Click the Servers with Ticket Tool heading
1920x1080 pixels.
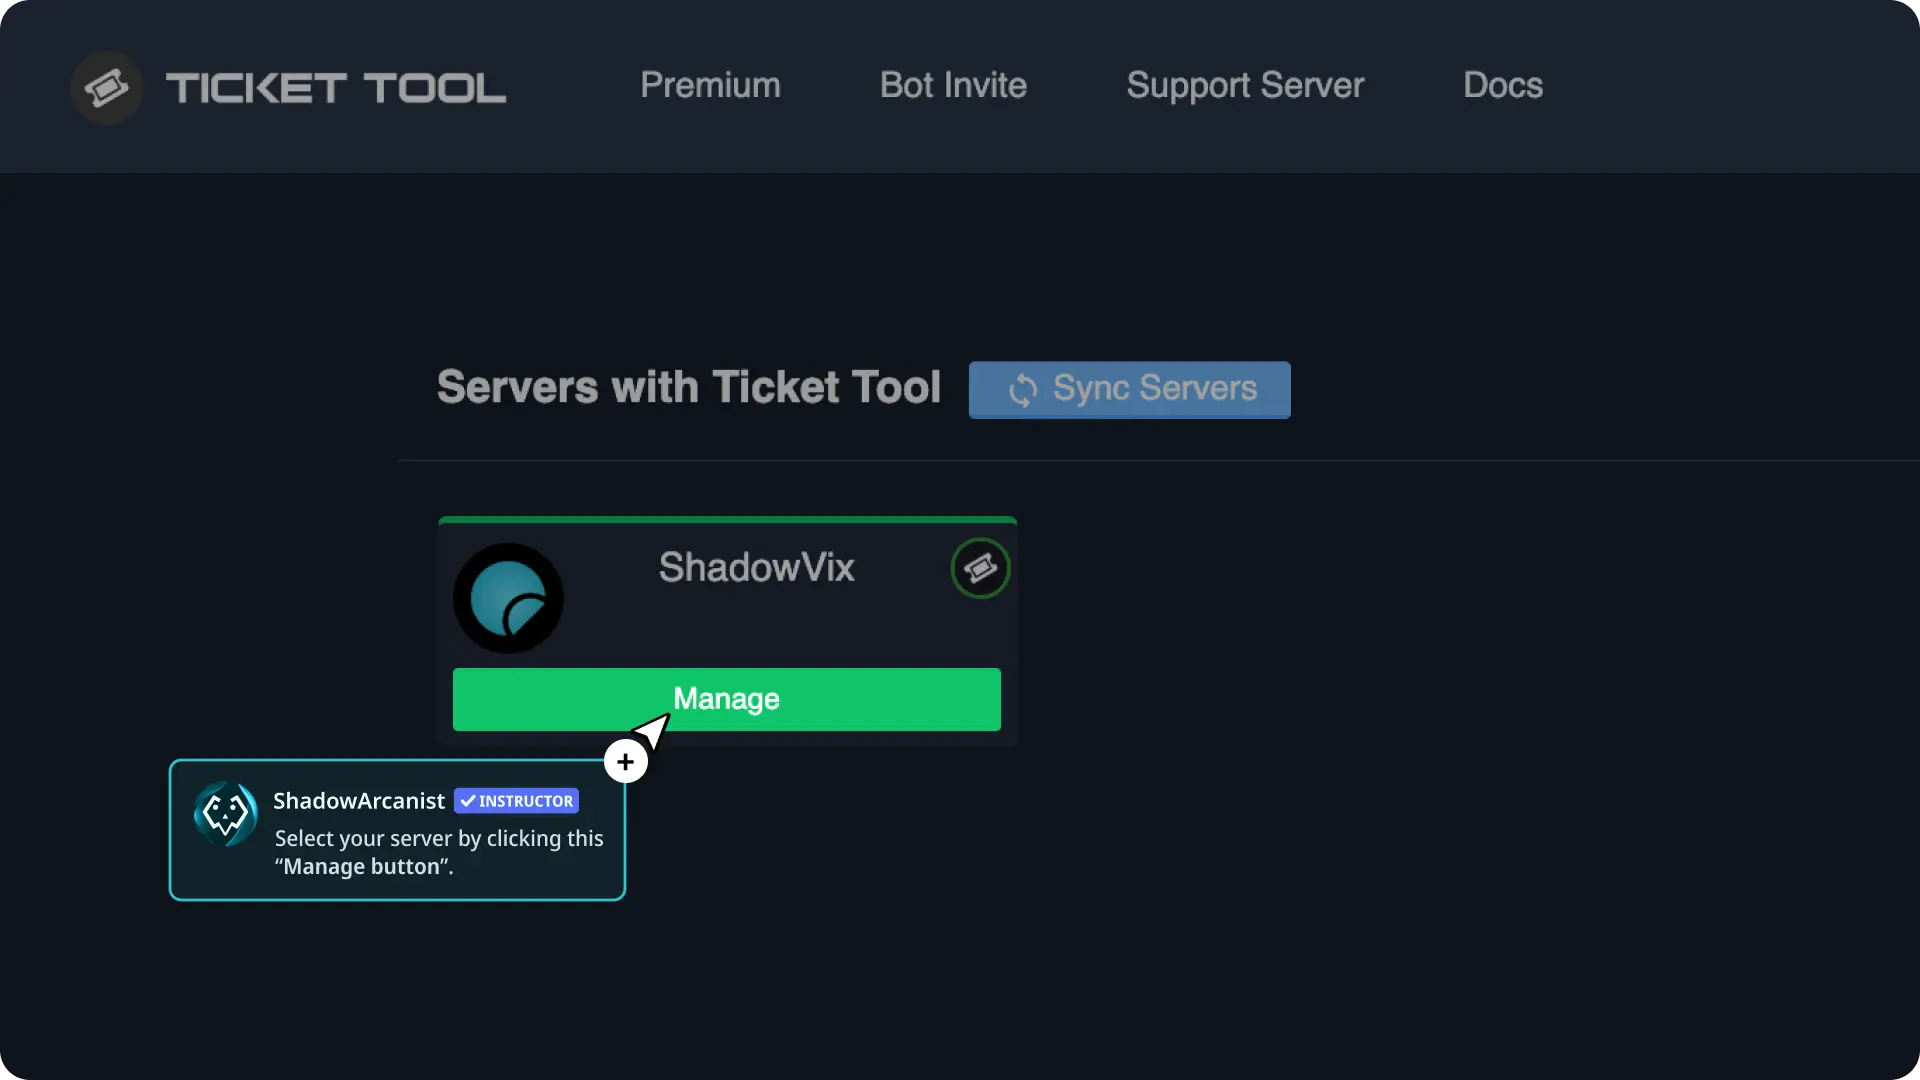tap(689, 387)
